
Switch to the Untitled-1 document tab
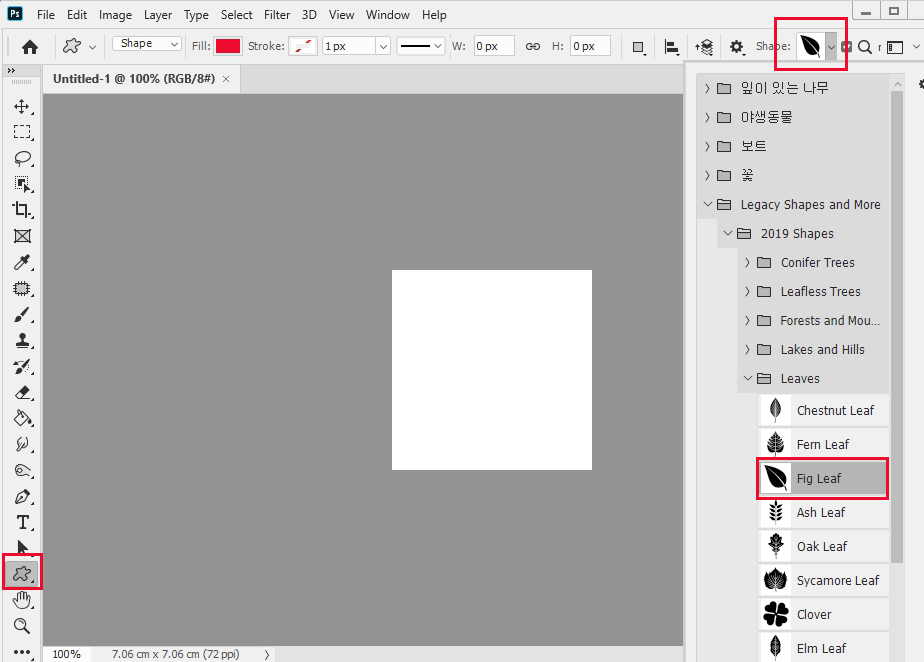point(134,78)
